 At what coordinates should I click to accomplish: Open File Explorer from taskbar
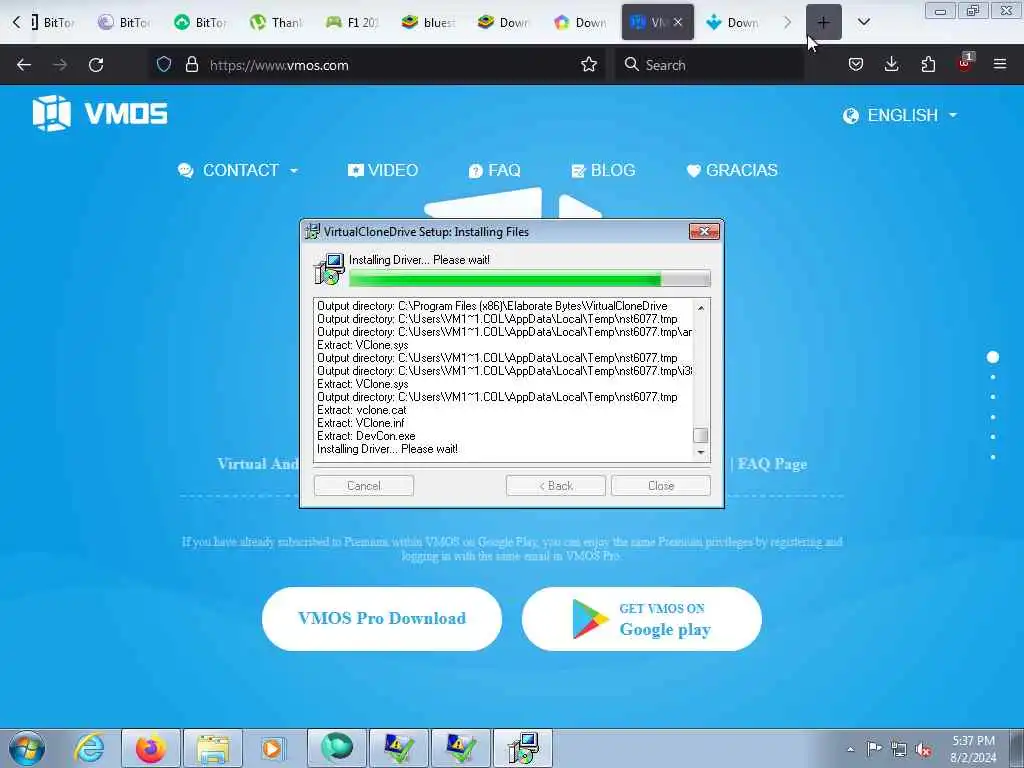[x=213, y=748]
